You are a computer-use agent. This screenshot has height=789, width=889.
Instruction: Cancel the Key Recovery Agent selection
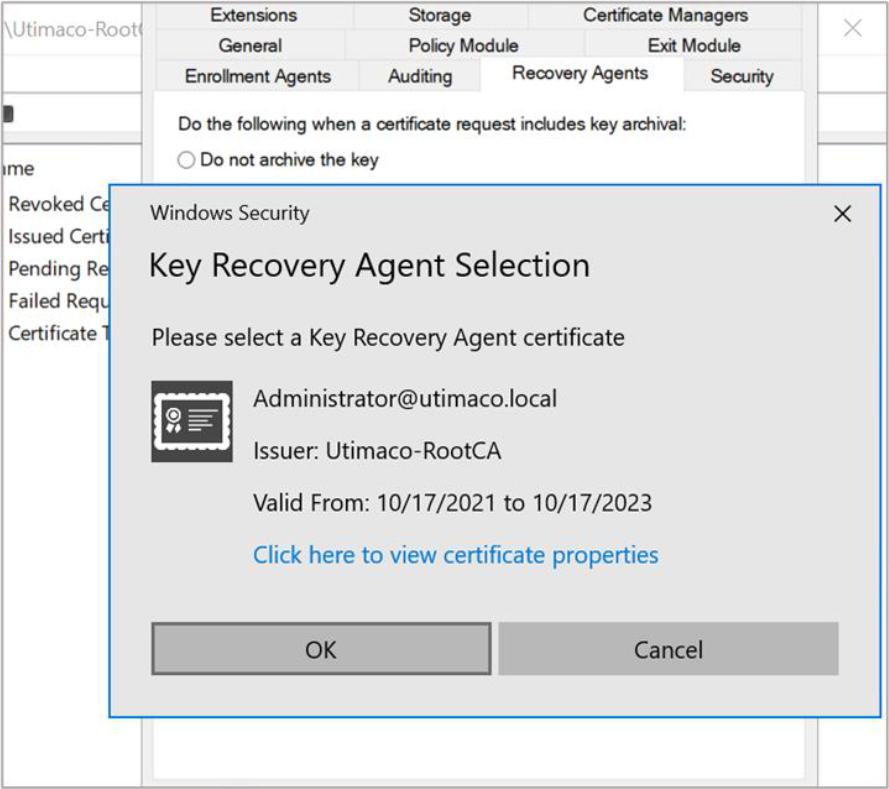pos(668,650)
